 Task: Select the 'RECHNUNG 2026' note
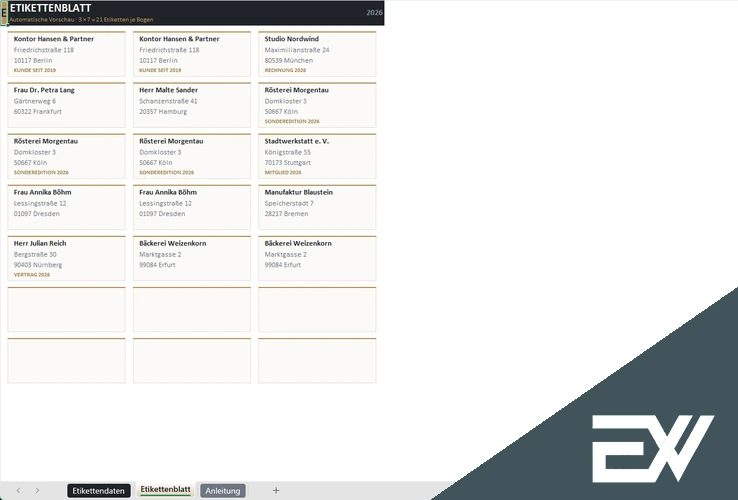[285, 70]
